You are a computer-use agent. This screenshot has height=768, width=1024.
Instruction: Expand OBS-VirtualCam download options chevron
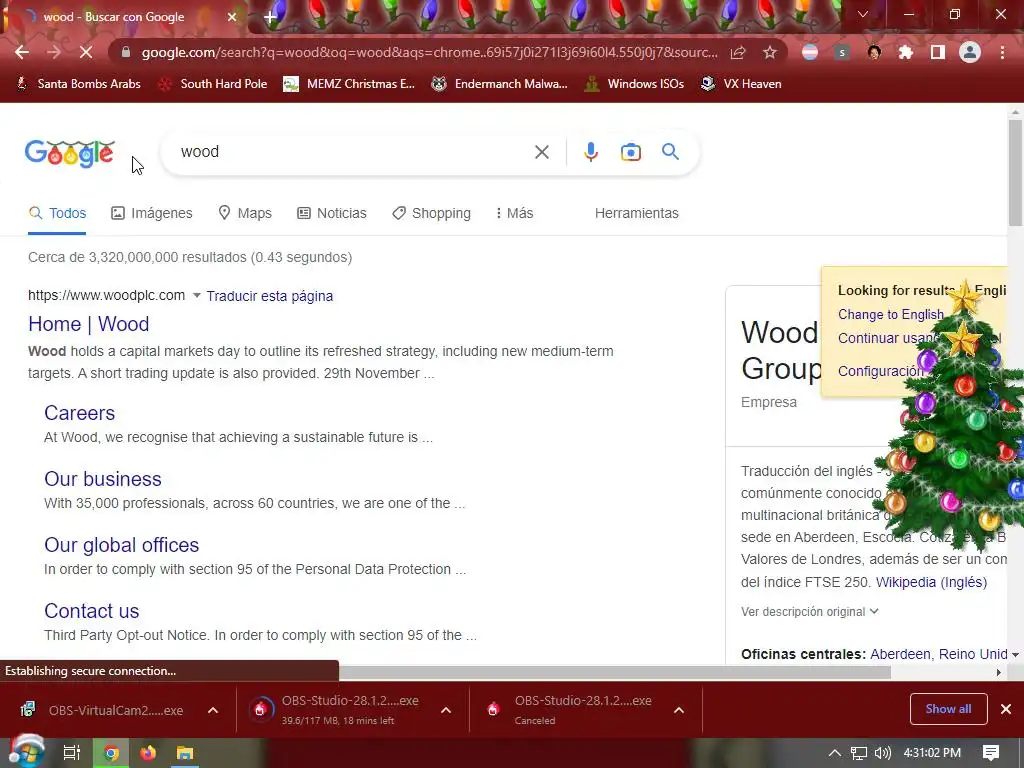point(213,711)
